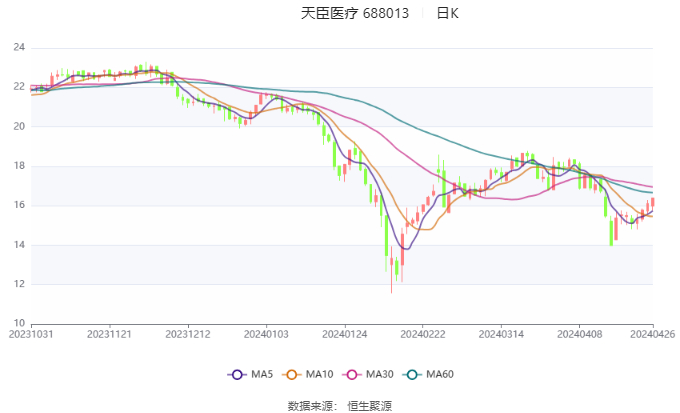Click the 24 price label on the y-axis
This screenshot has width=680, height=413.
pyautogui.click(x=19, y=48)
